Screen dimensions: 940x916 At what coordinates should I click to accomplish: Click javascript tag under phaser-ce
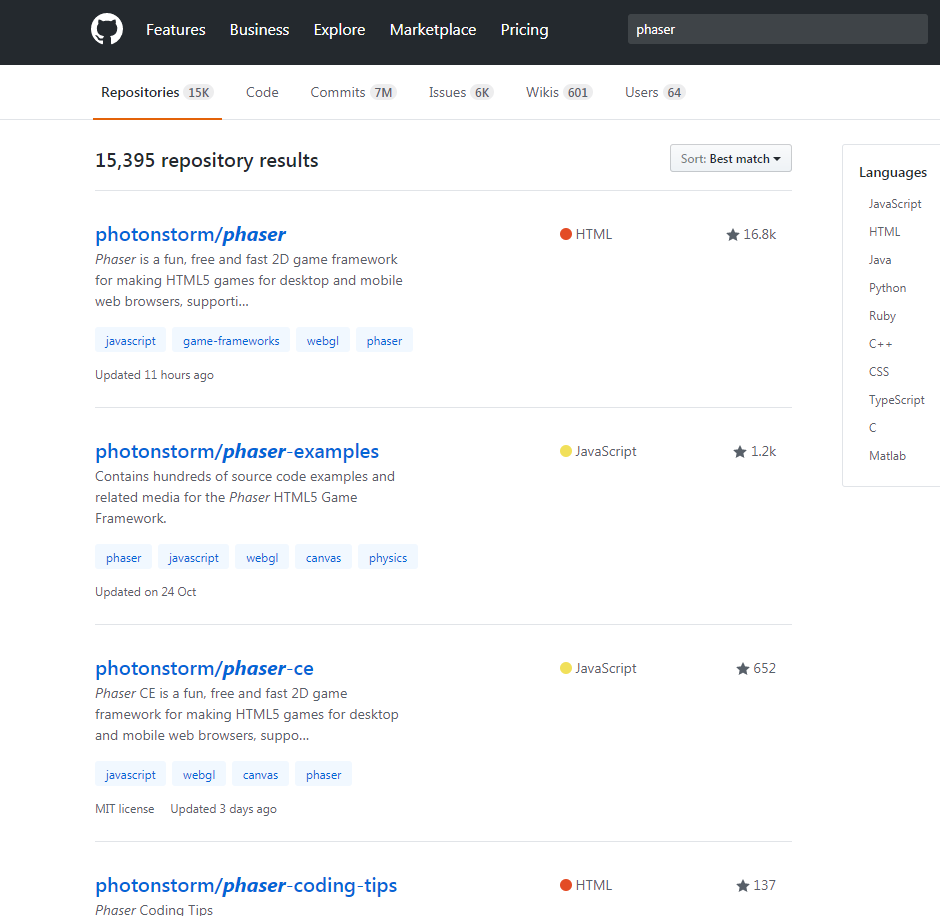click(130, 774)
